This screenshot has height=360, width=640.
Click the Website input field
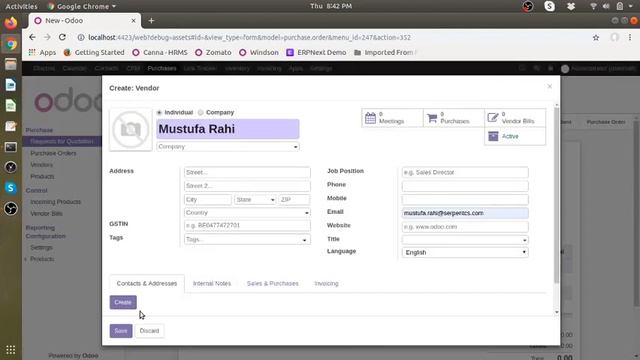click(x=465, y=227)
